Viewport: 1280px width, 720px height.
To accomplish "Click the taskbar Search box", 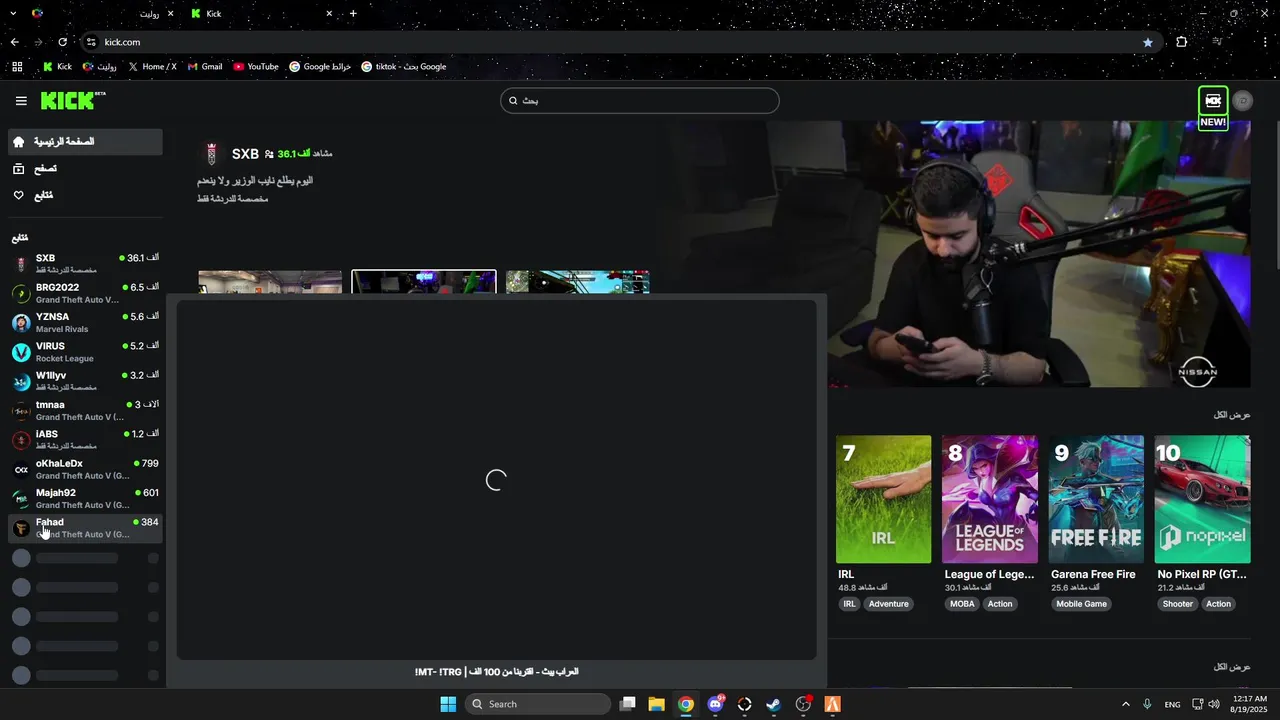I will point(538,704).
